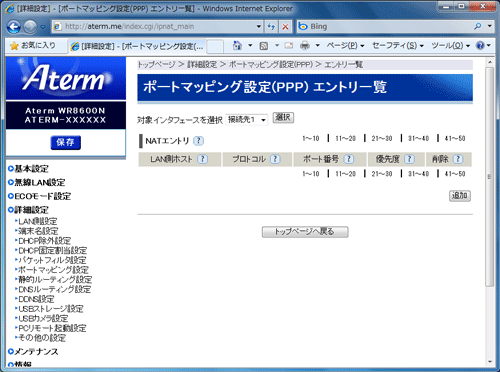Open the 接続先1 interface dropdown

click(247, 119)
